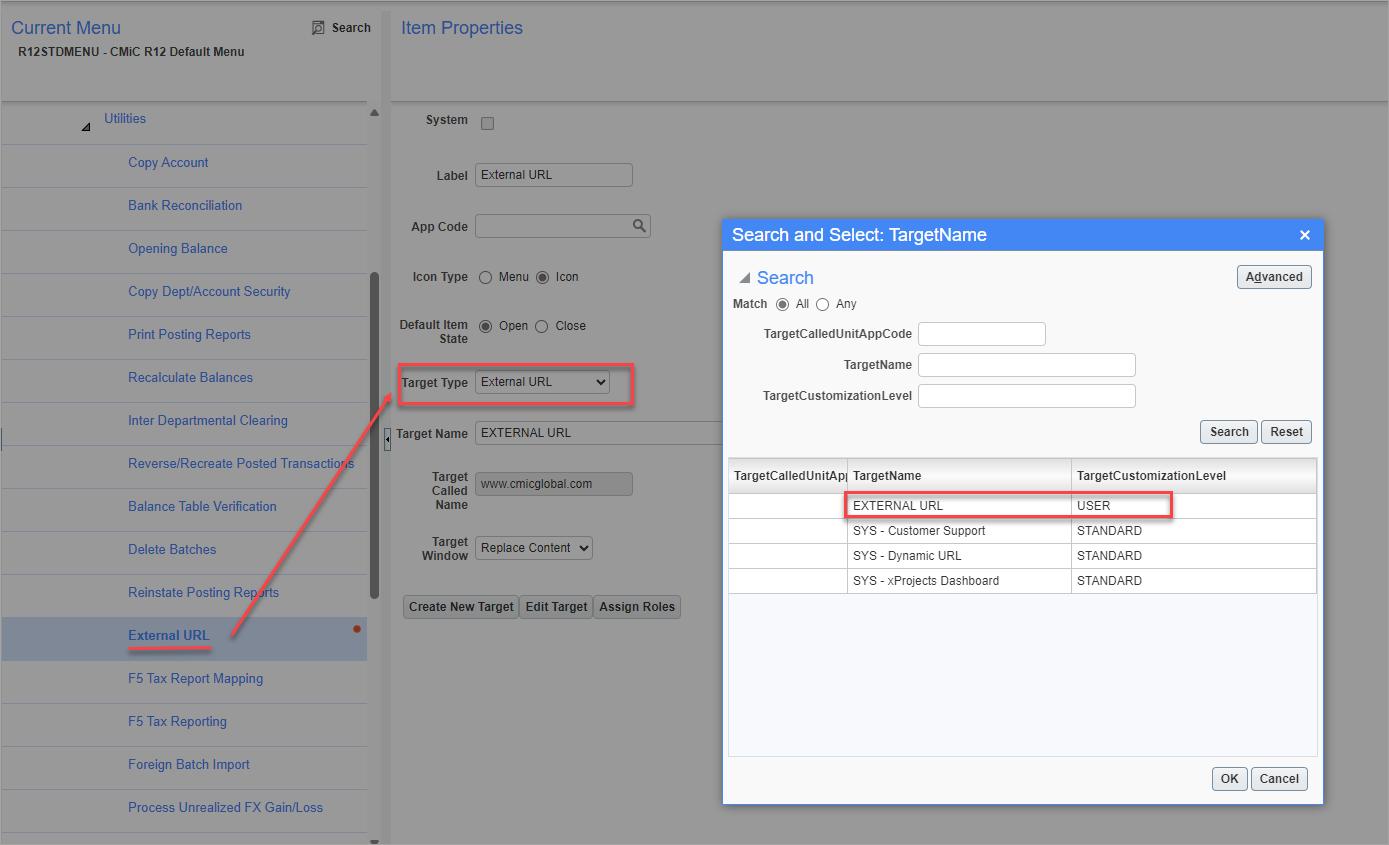
Task: Reset the TargetName search fields
Action: click(x=1286, y=431)
